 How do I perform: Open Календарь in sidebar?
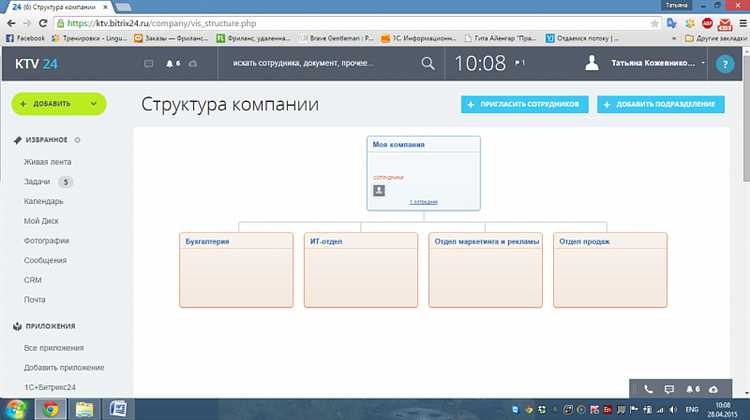click(44, 201)
